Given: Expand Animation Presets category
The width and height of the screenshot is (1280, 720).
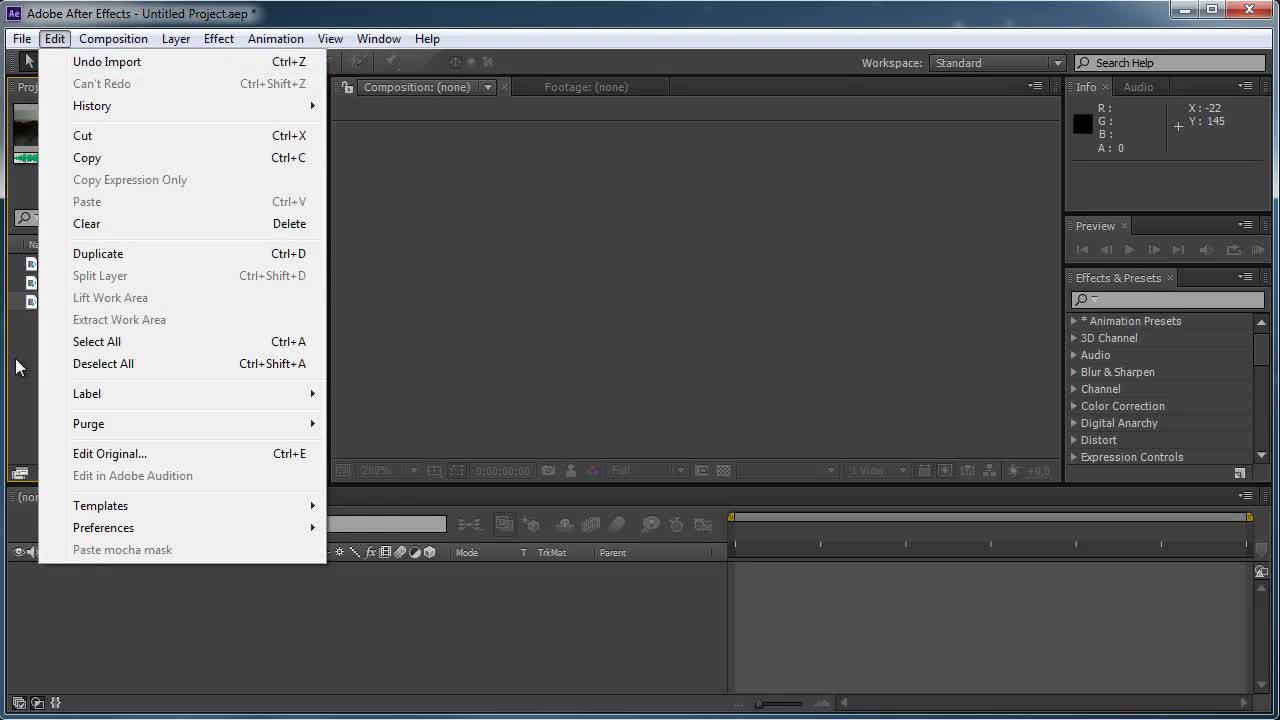Looking at the screenshot, I should point(1074,321).
